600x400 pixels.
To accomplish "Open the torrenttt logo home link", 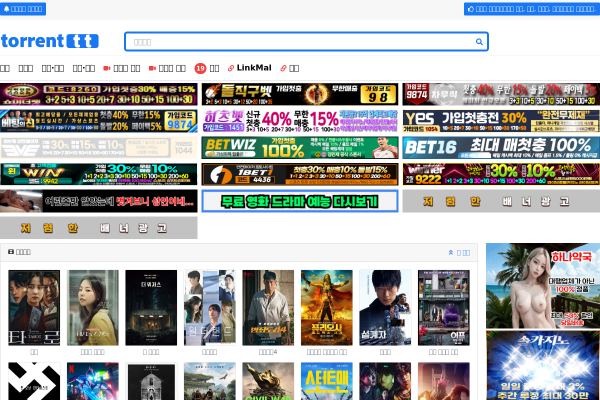I will (x=50, y=41).
